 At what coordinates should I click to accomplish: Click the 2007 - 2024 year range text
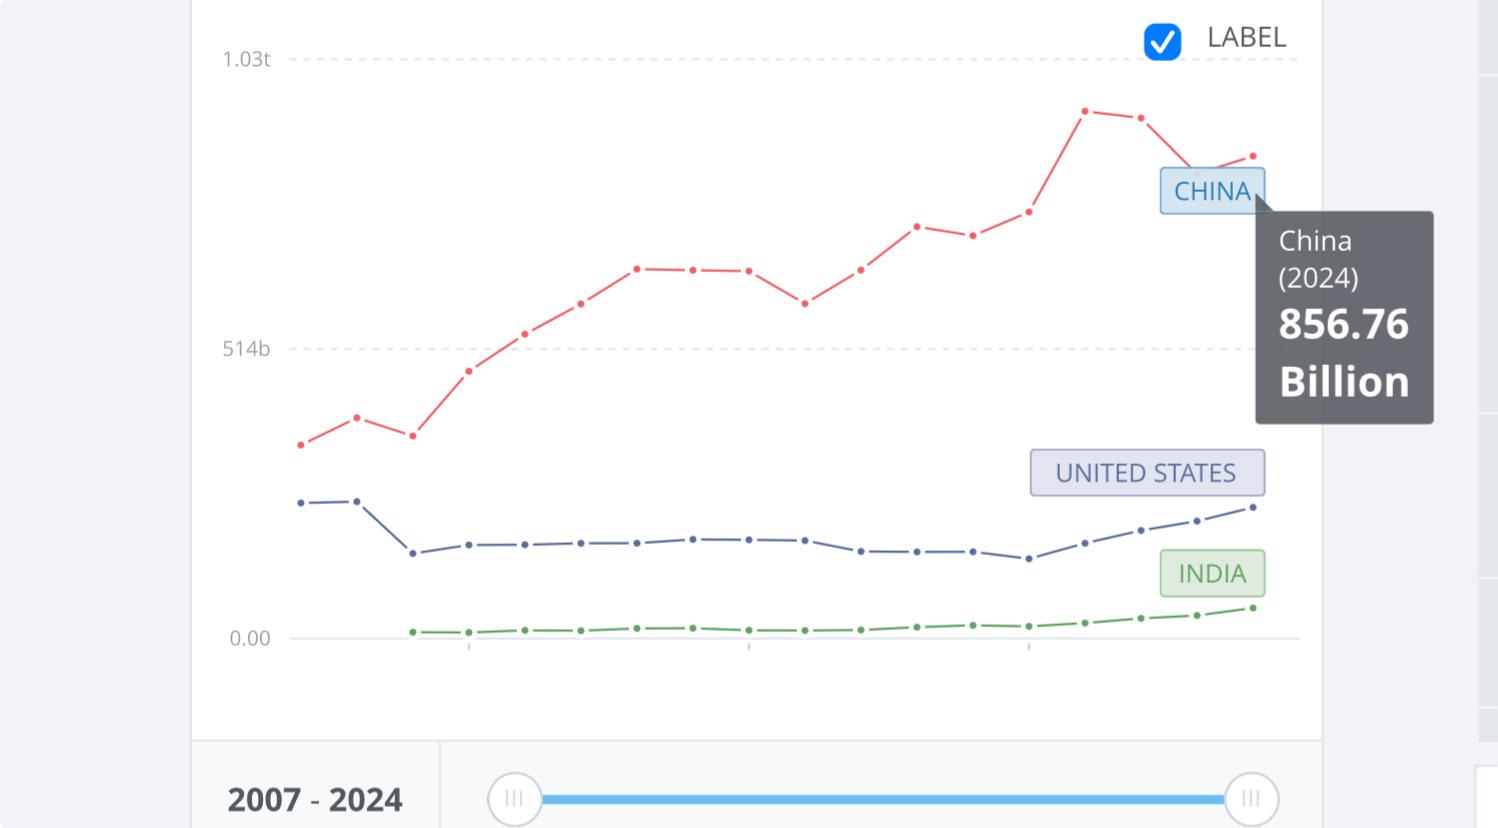pos(315,799)
